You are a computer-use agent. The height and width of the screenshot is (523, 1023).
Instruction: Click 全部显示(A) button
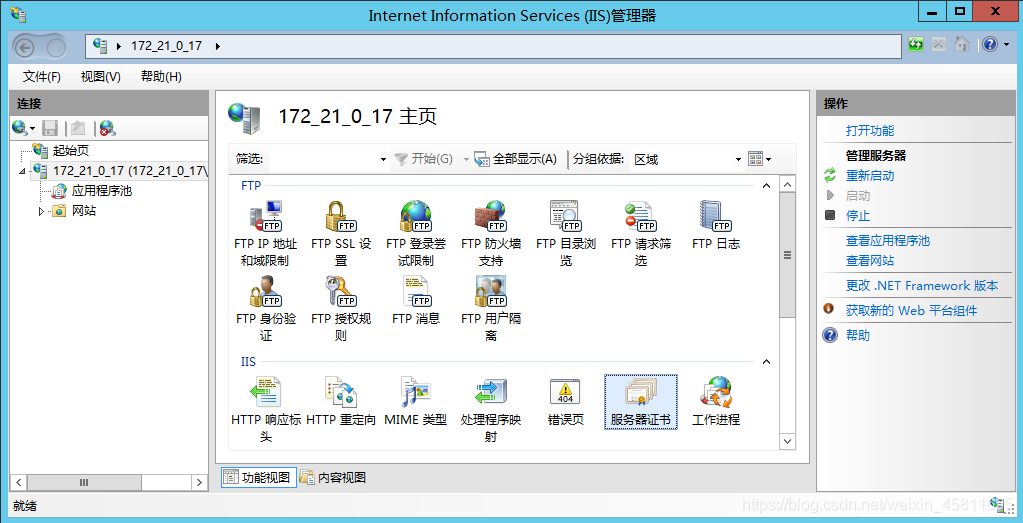pos(516,159)
